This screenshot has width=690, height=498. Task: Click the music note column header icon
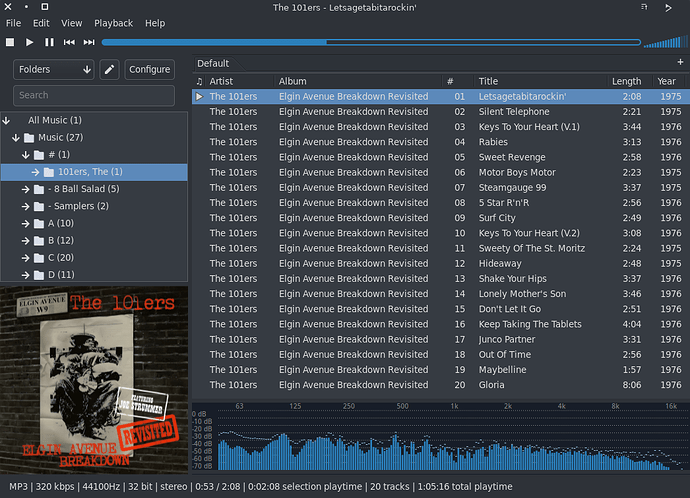pyautogui.click(x=200, y=81)
